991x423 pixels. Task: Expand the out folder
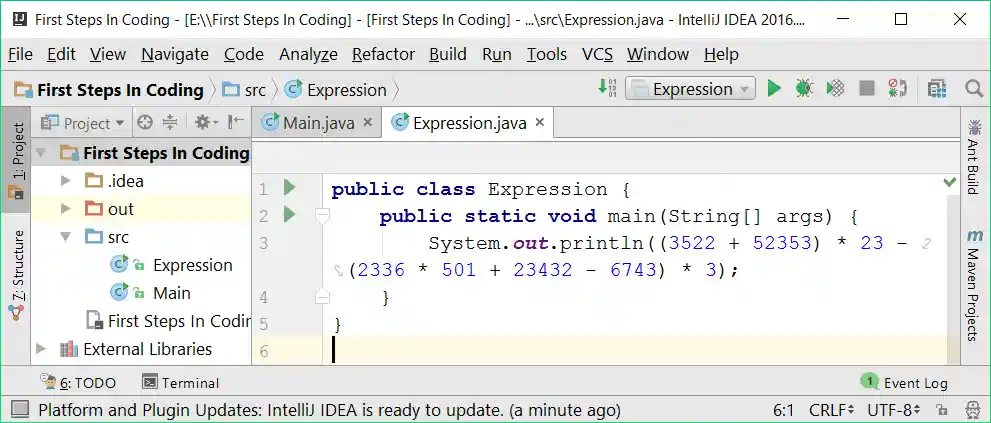65,209
